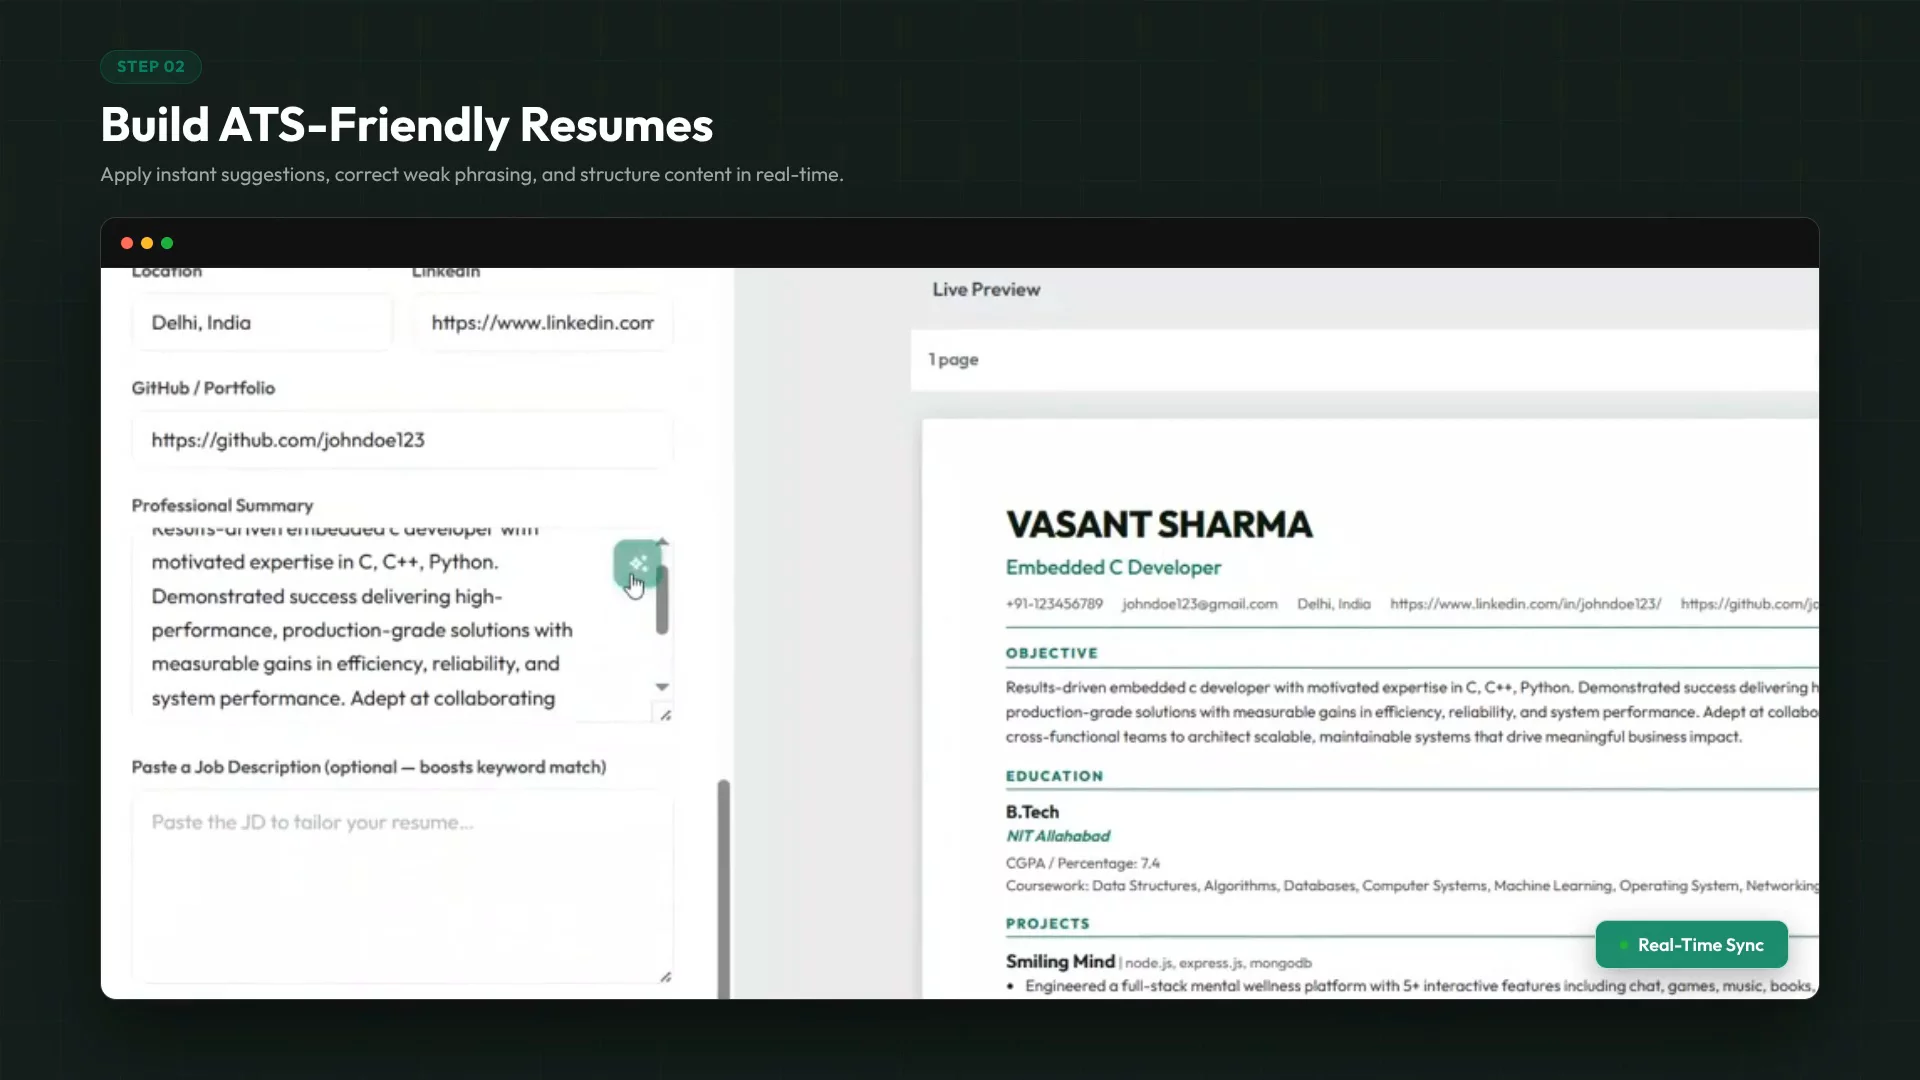Viewport: 1920px width, 1080px height.
Task: Click the Paste the JD textarea
Action: point(402,886)
